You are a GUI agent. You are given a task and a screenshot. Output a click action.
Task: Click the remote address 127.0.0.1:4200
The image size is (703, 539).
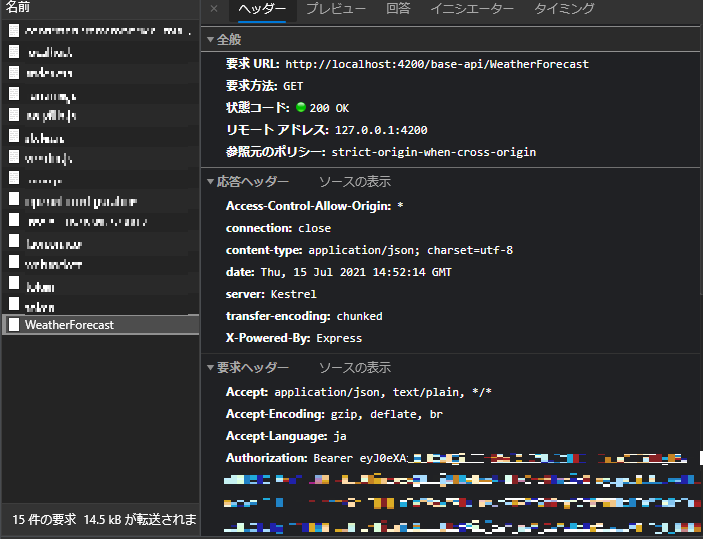[381, 130]
